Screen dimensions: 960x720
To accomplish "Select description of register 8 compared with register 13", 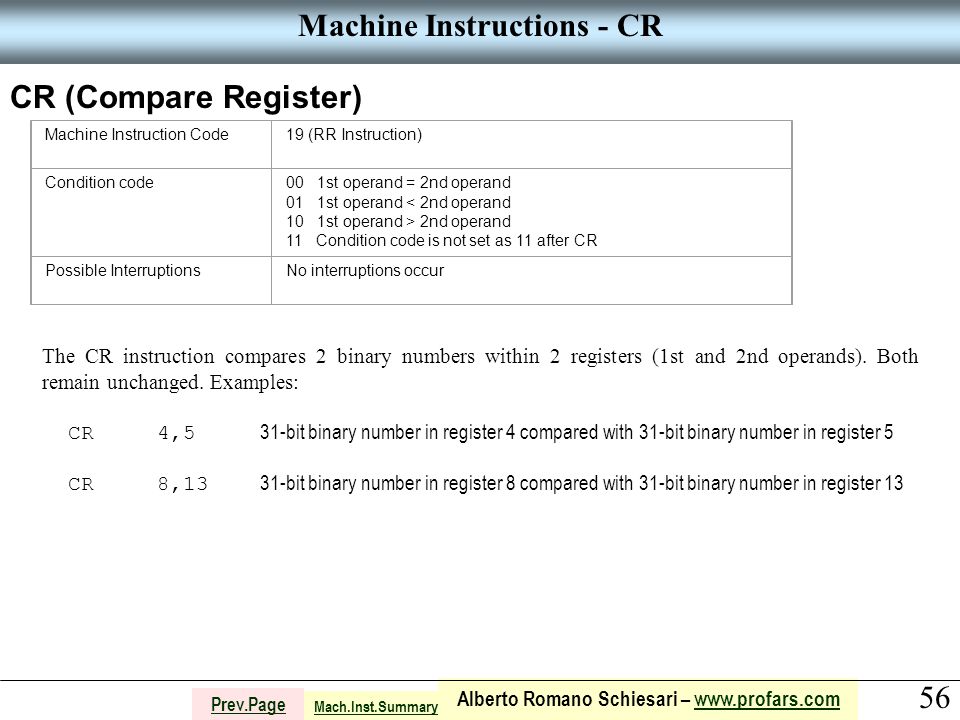I will (x=581, y=483).
